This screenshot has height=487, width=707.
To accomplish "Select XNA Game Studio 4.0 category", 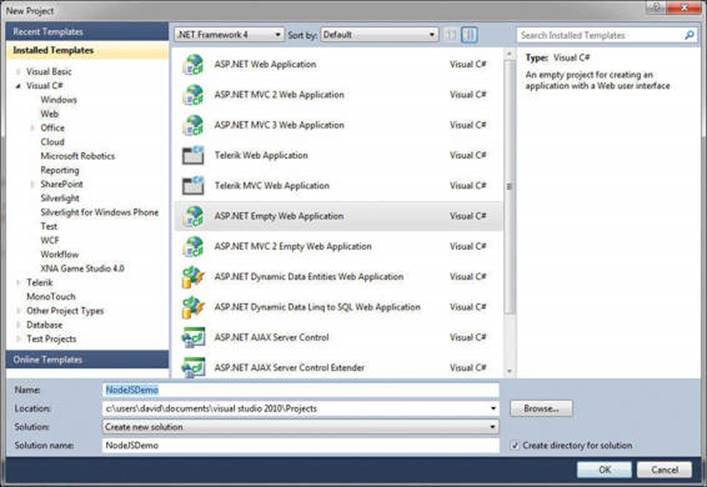I will tap(82, 269).
